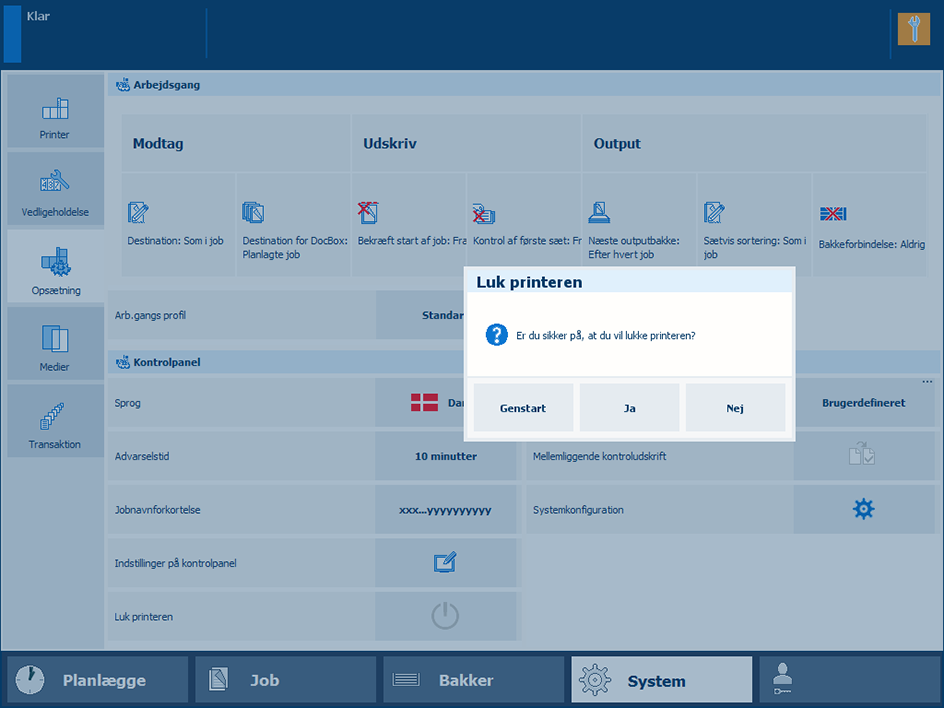Open Systemkonfiguration gear icon

tap(863, 510)
